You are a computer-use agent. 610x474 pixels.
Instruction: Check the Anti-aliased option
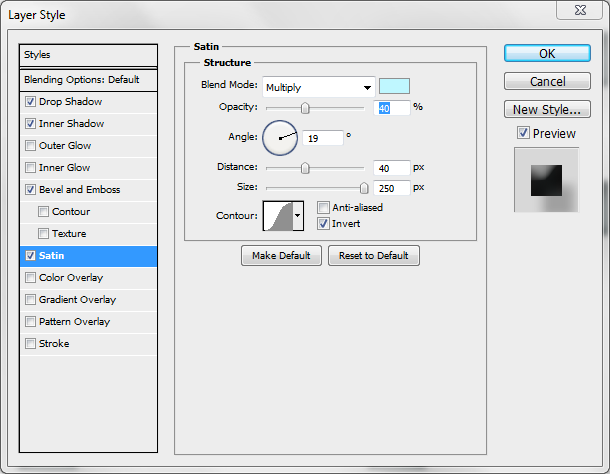[323, 207]
